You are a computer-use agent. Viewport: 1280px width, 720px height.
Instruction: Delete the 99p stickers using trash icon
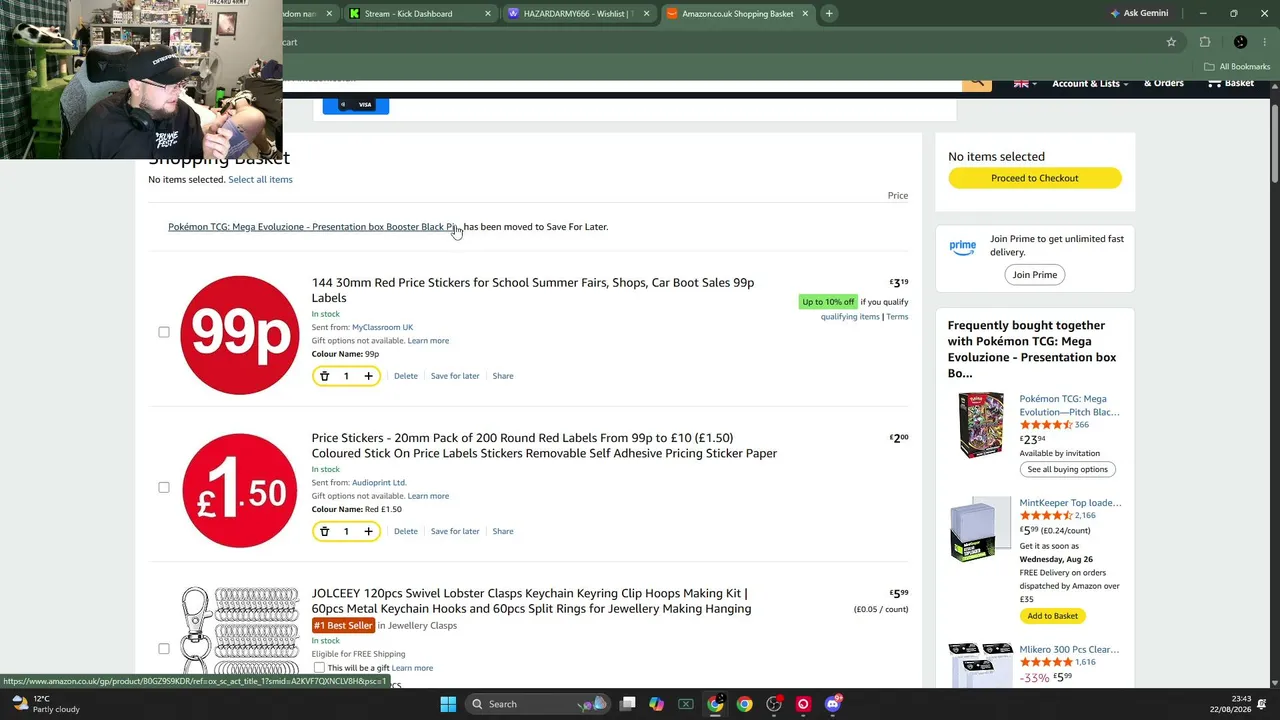[324, 376]
